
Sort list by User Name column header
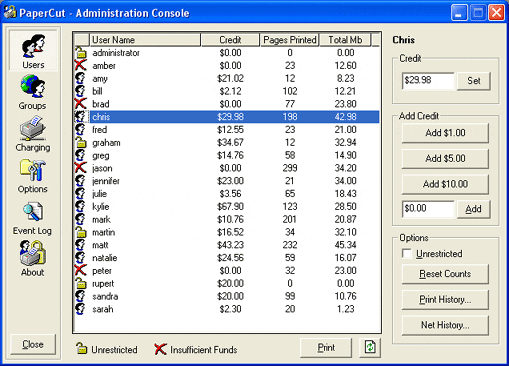pos(145,40)
